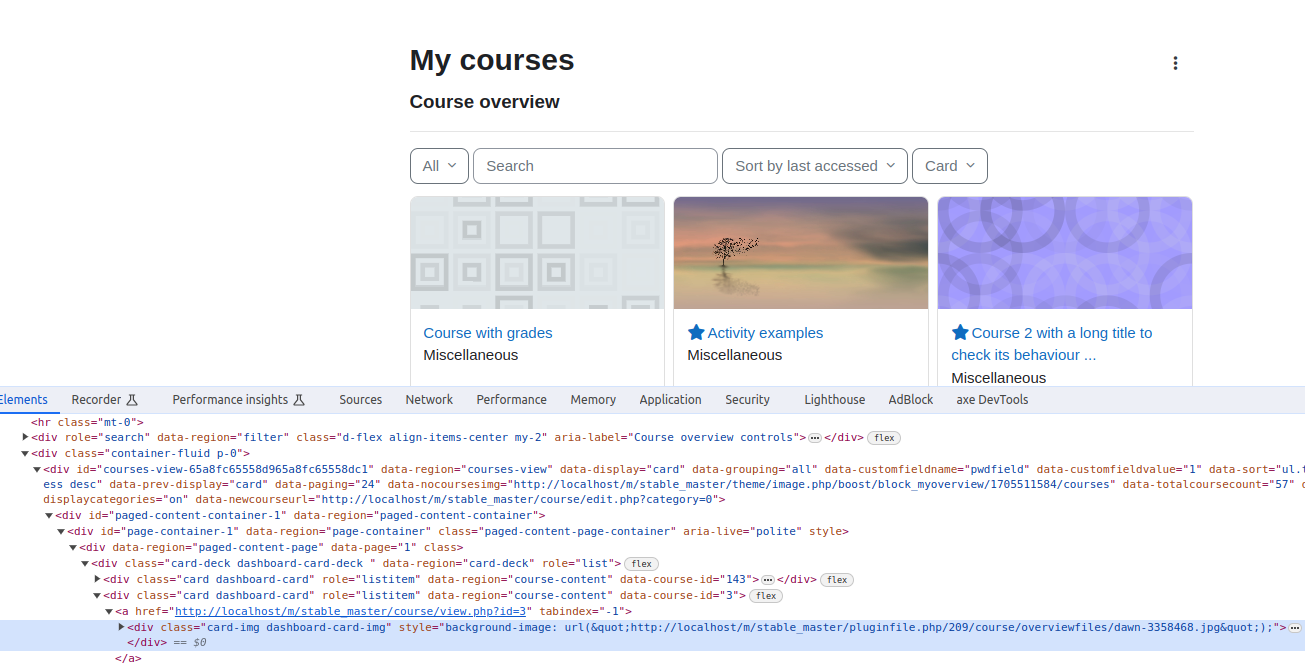Click the flex badge on role="search" row
The width and height of the screenshot is (1305, 669).
(x=882, y=438)
